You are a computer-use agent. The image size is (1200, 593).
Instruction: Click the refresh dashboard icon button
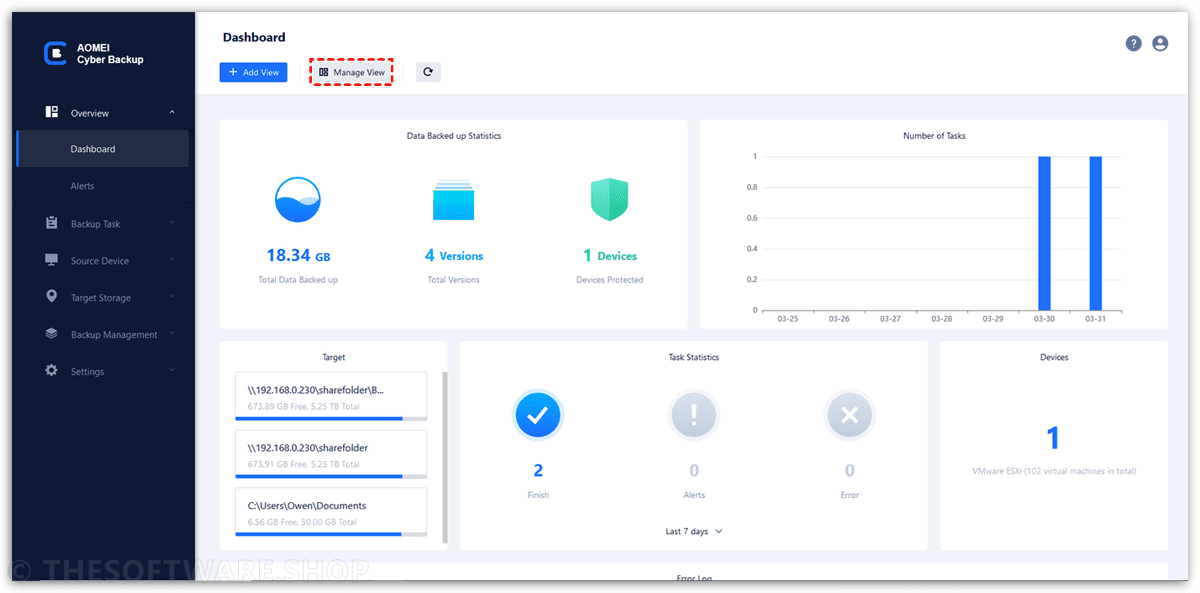click(428, 72)
